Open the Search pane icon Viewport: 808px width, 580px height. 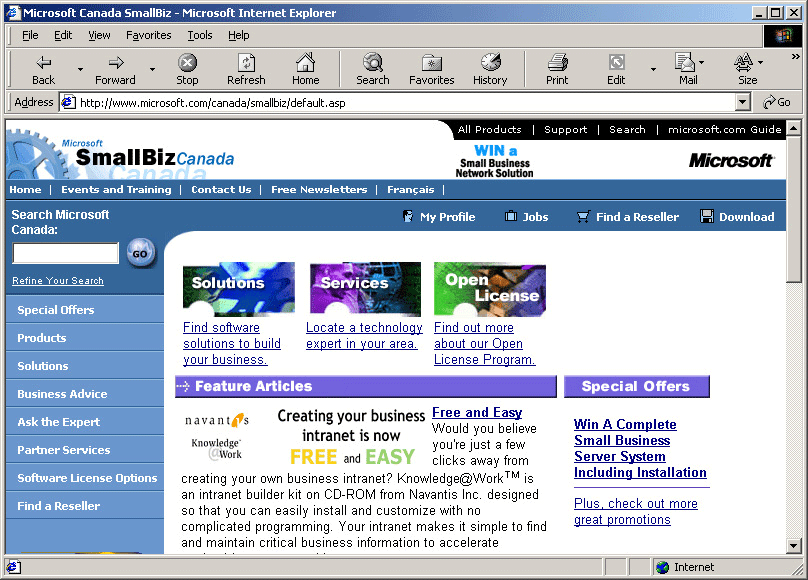coord(373,62)
